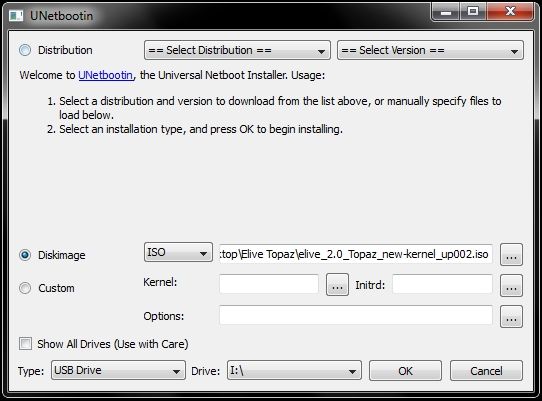The height and width of the screenshot is (401, 542).
Task: Open the Drive letter I:\ dropdown
Action: [294, 371]
